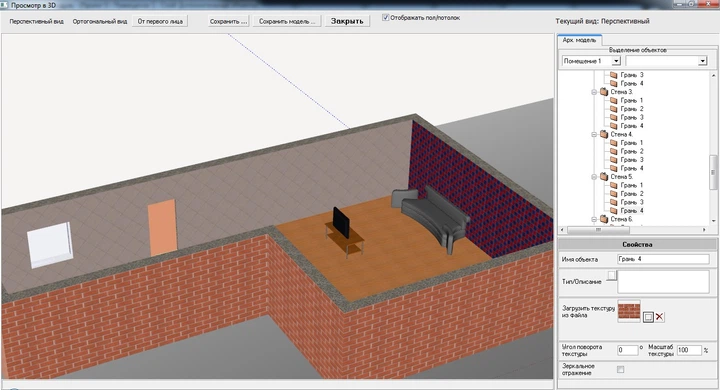This screenshot has width=720, height=390.
Task: Click the tree horizontal scrollbar thumb
Action: pyautogui.click(x=597, y=229)
